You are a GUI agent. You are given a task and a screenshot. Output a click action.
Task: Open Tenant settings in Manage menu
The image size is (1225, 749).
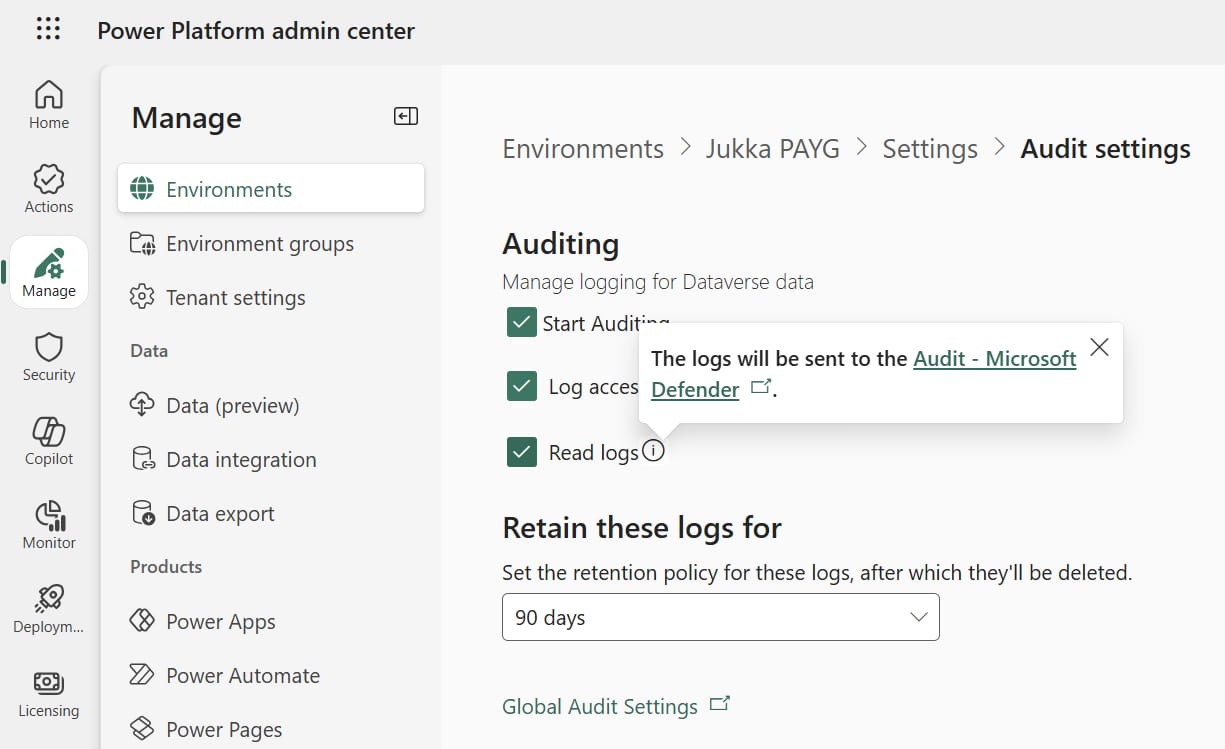point(235,298)
